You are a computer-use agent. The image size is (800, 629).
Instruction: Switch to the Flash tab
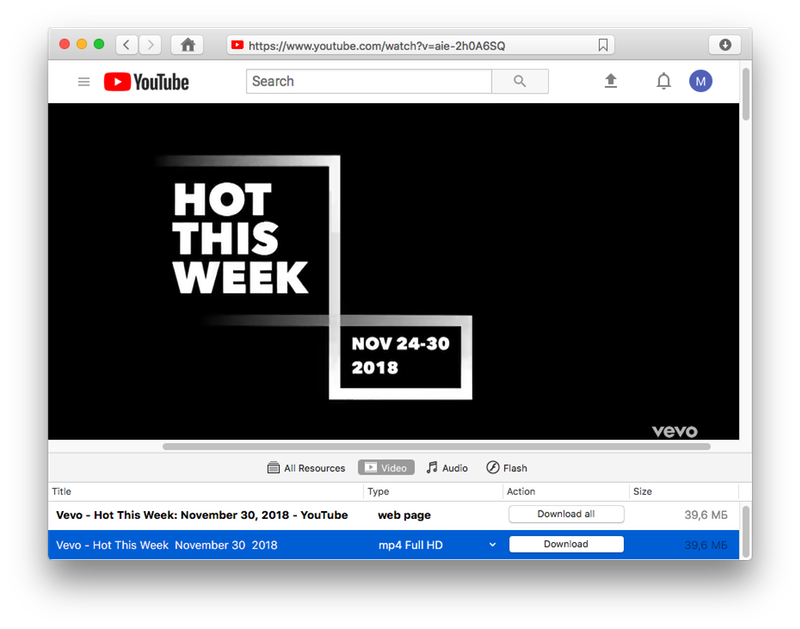pyautogui.click(x=507, y=468)
